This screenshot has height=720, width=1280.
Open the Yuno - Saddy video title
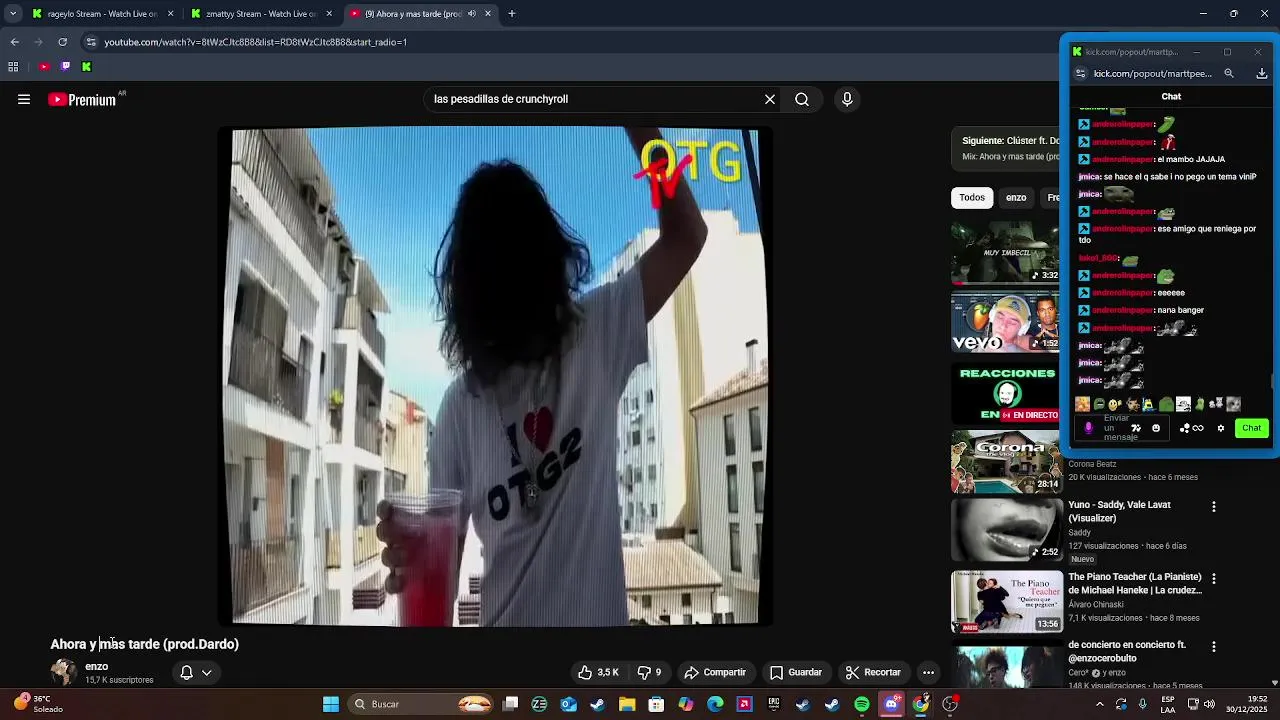click(x=1119, y=511)
